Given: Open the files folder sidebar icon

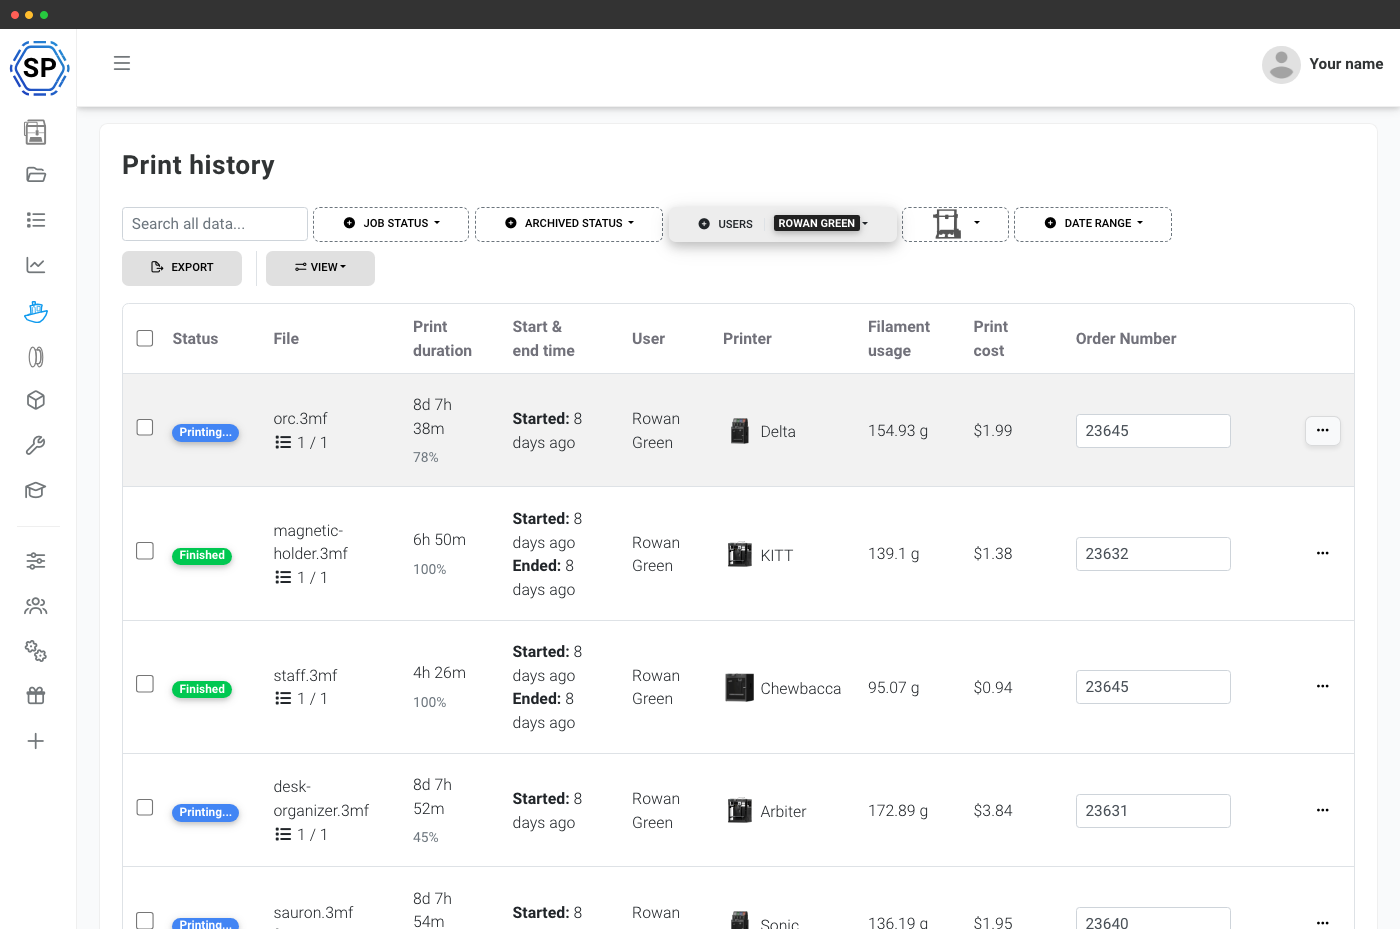Looking at the screenshot, I should coord(36,175).
